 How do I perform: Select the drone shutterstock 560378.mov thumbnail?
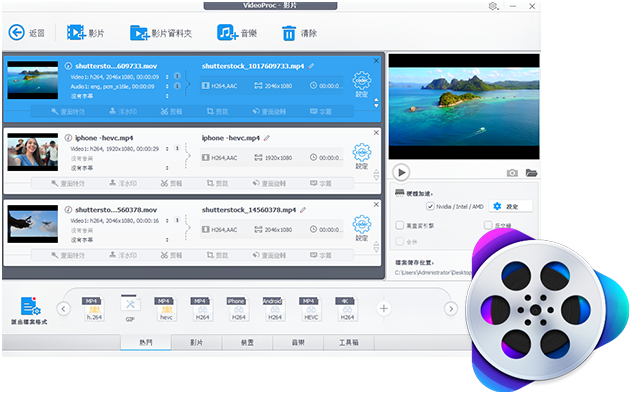[x=33, y=224]
